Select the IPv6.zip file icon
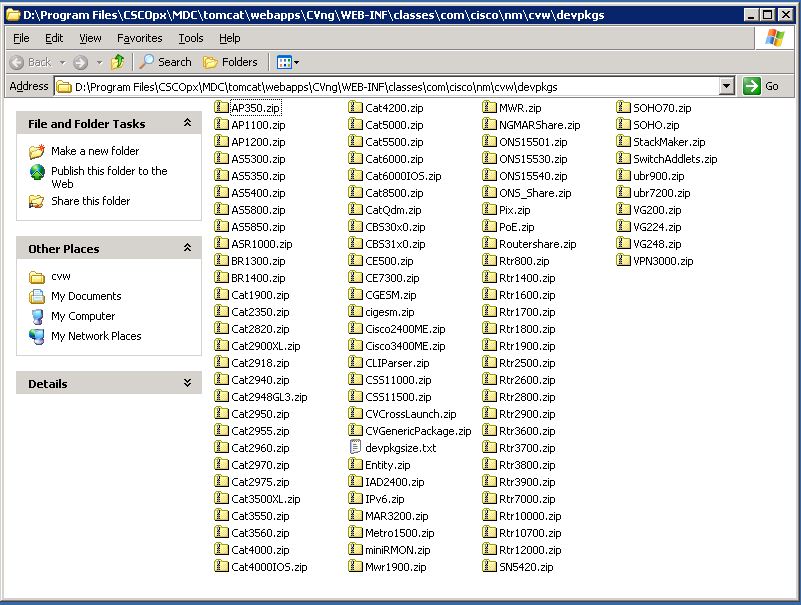 (355, 498)
